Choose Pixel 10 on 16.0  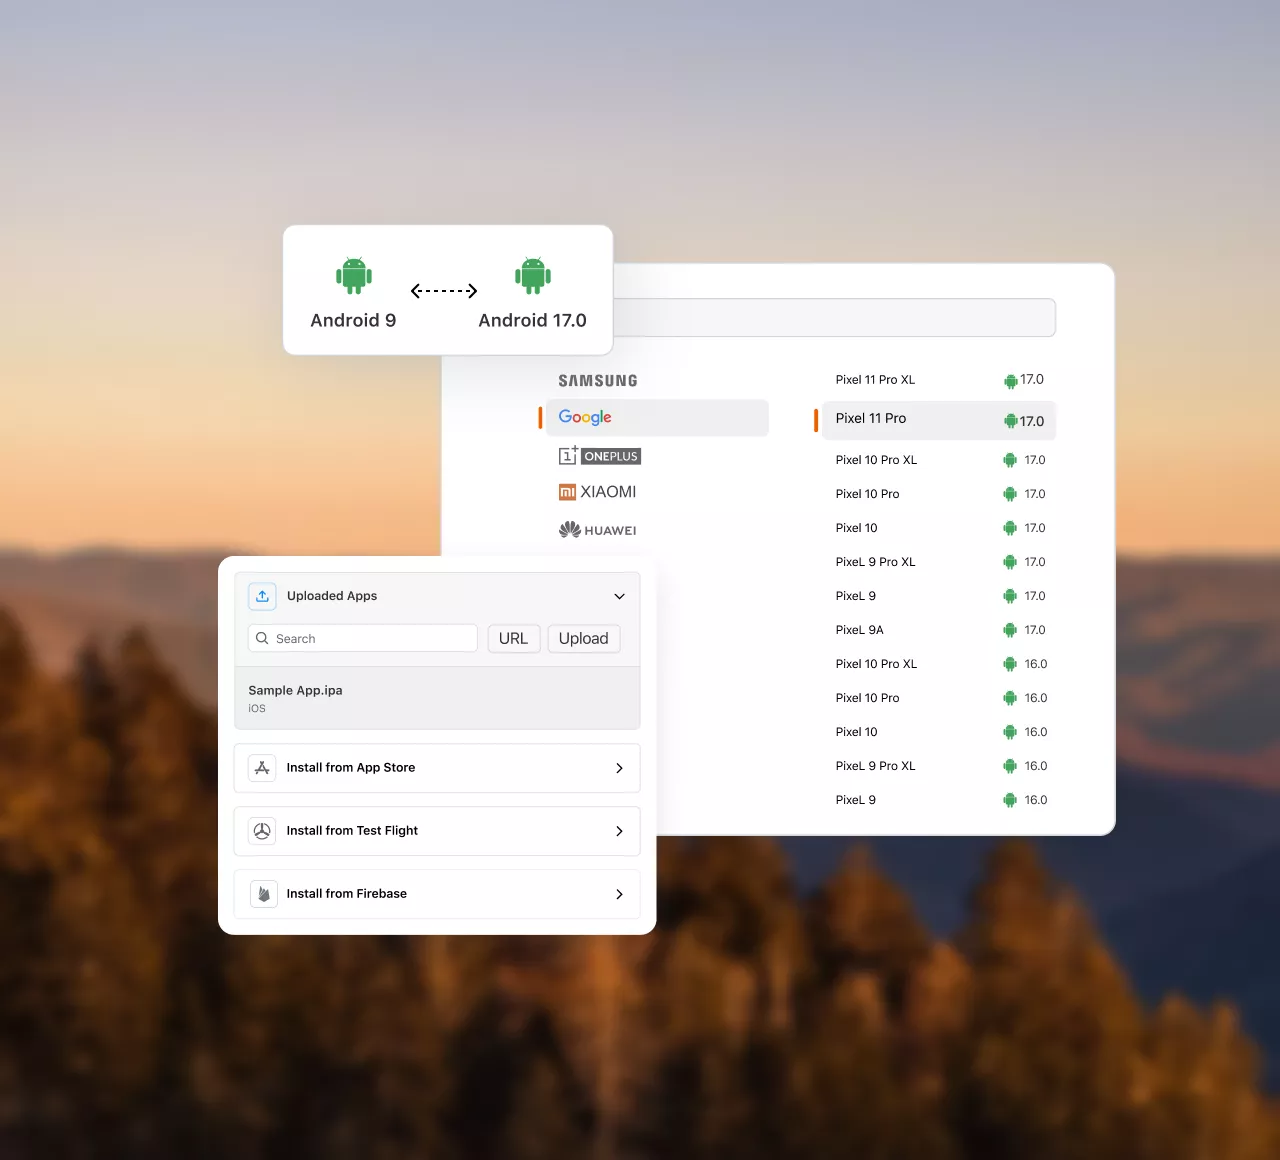939,732
